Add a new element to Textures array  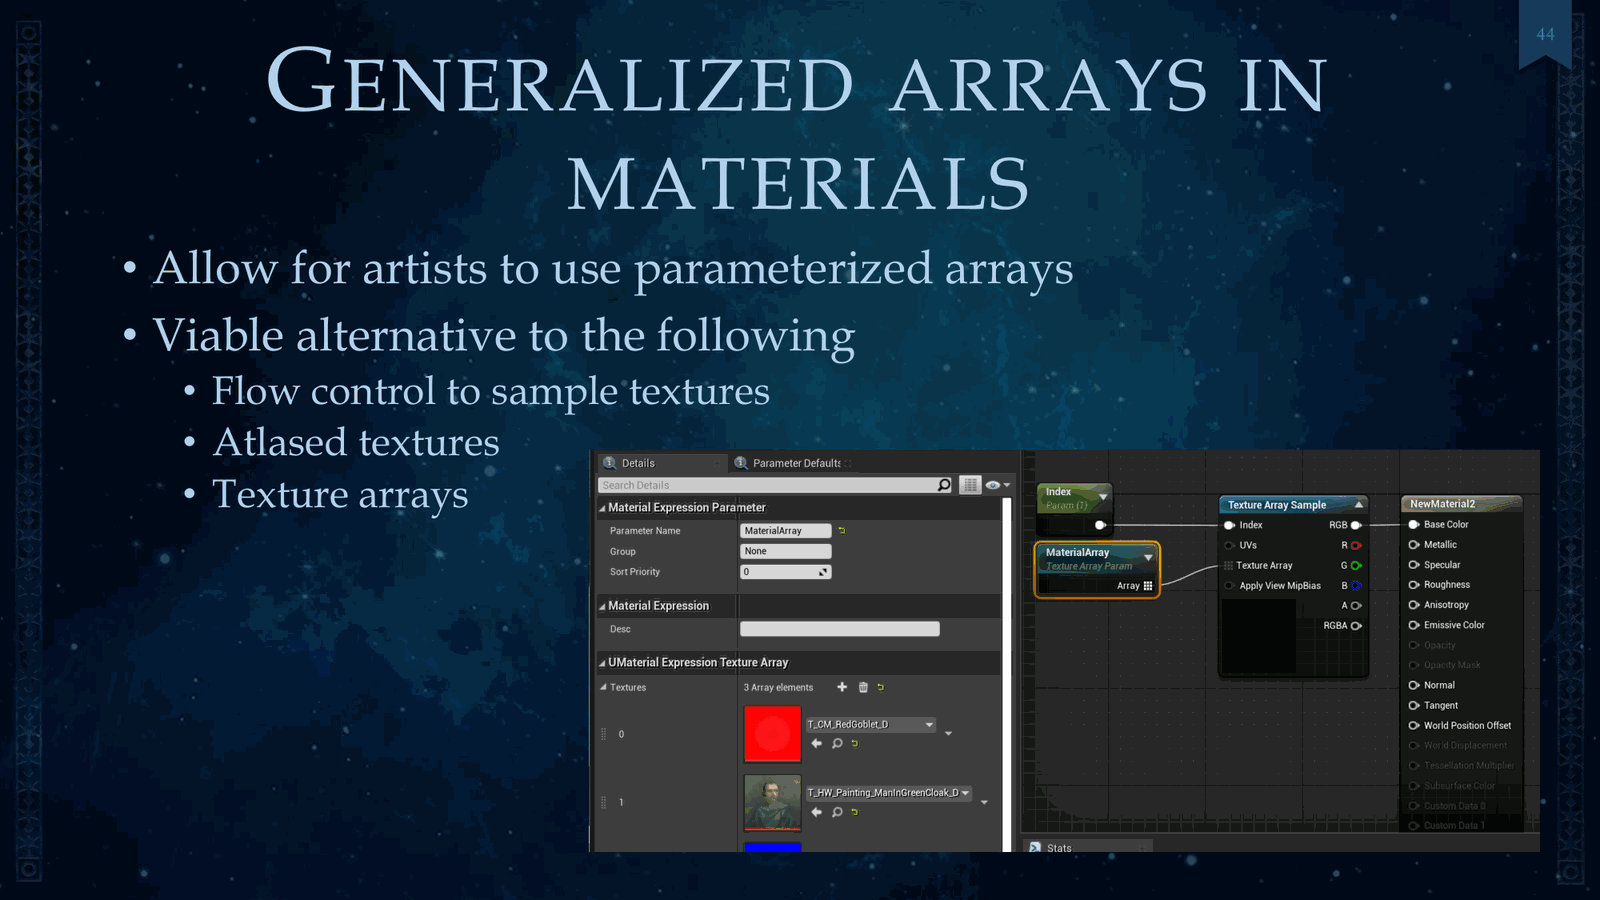tap(842, 687)
